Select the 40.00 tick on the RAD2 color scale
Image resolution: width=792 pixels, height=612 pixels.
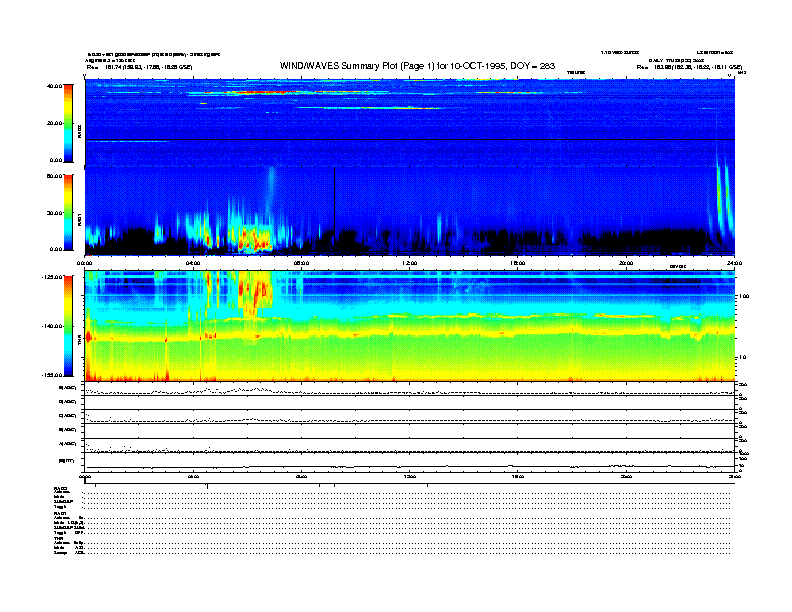[54, 86]
